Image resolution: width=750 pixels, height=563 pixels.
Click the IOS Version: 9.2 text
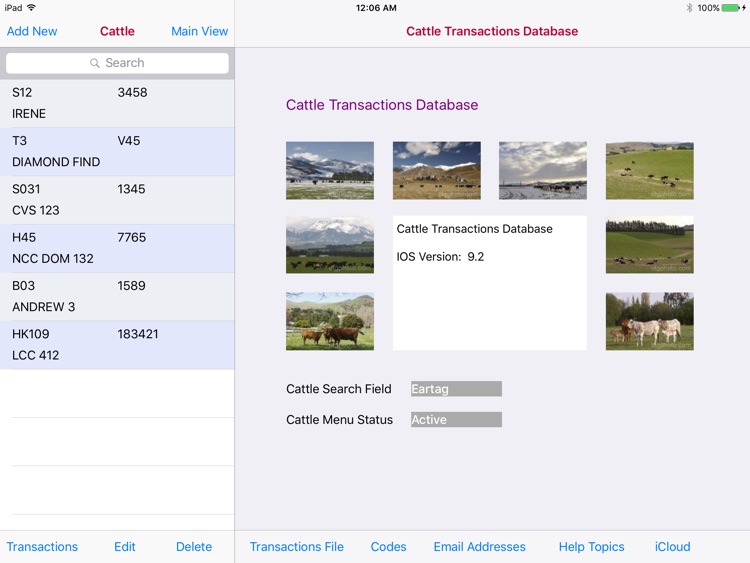(x=440, y=257)
